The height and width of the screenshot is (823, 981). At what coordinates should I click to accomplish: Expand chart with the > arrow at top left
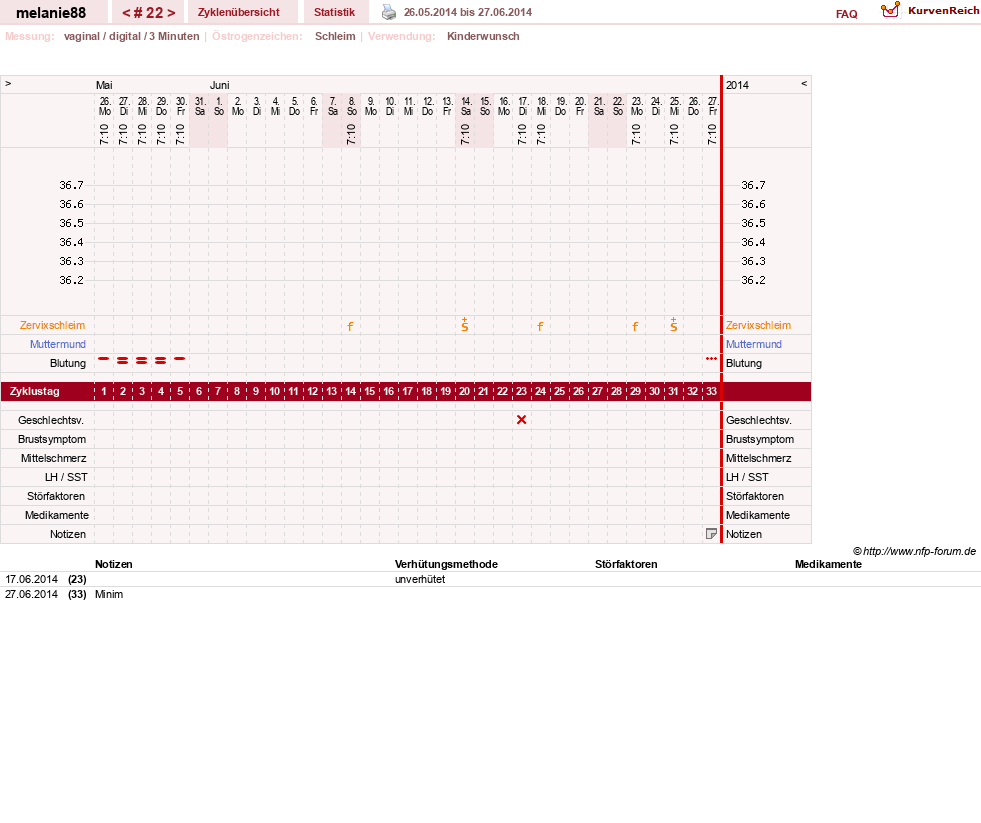pyautogui.click(x=8, y=83)
